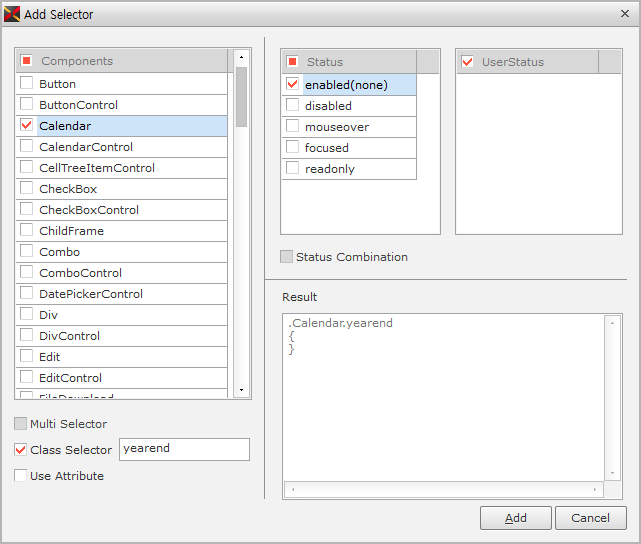
Task: Close the Add Selector dialog
Action: [625, 14]
